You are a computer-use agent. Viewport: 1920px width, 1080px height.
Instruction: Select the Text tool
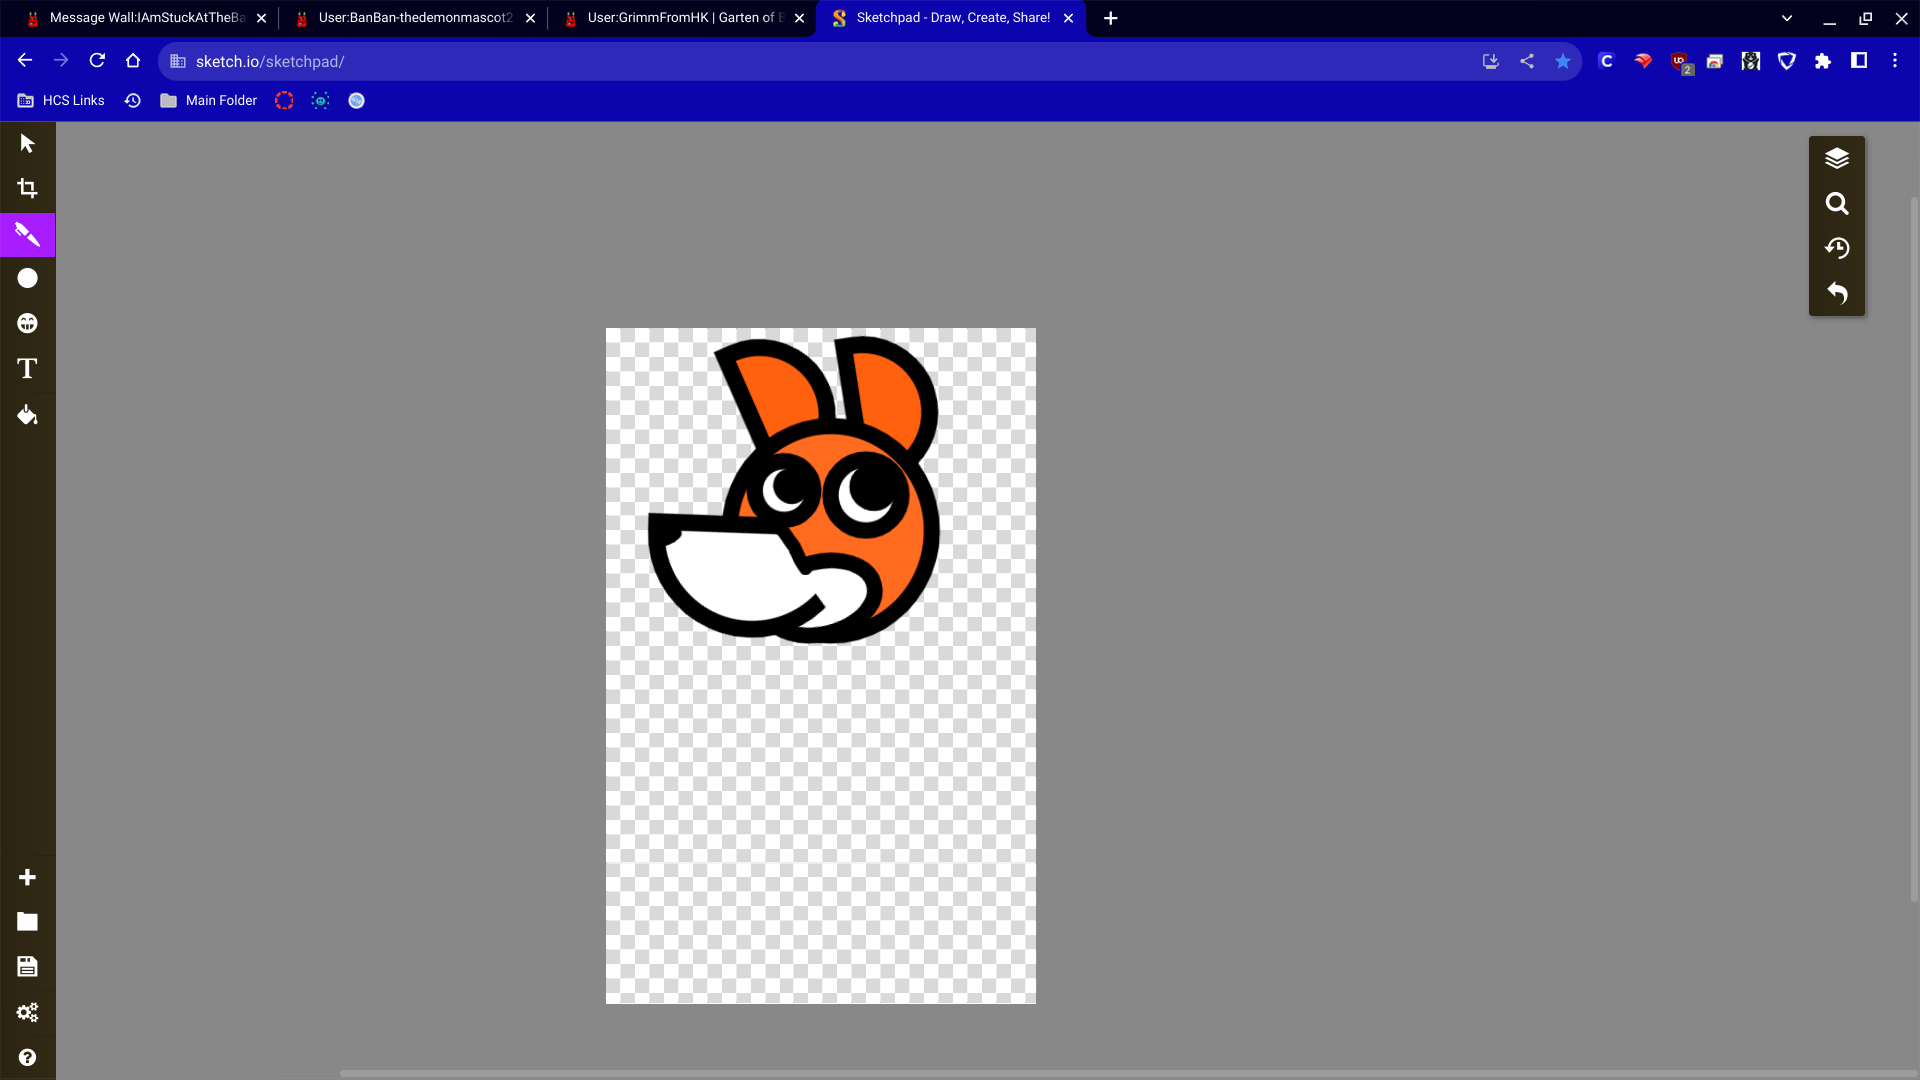(x=27, y=369)
